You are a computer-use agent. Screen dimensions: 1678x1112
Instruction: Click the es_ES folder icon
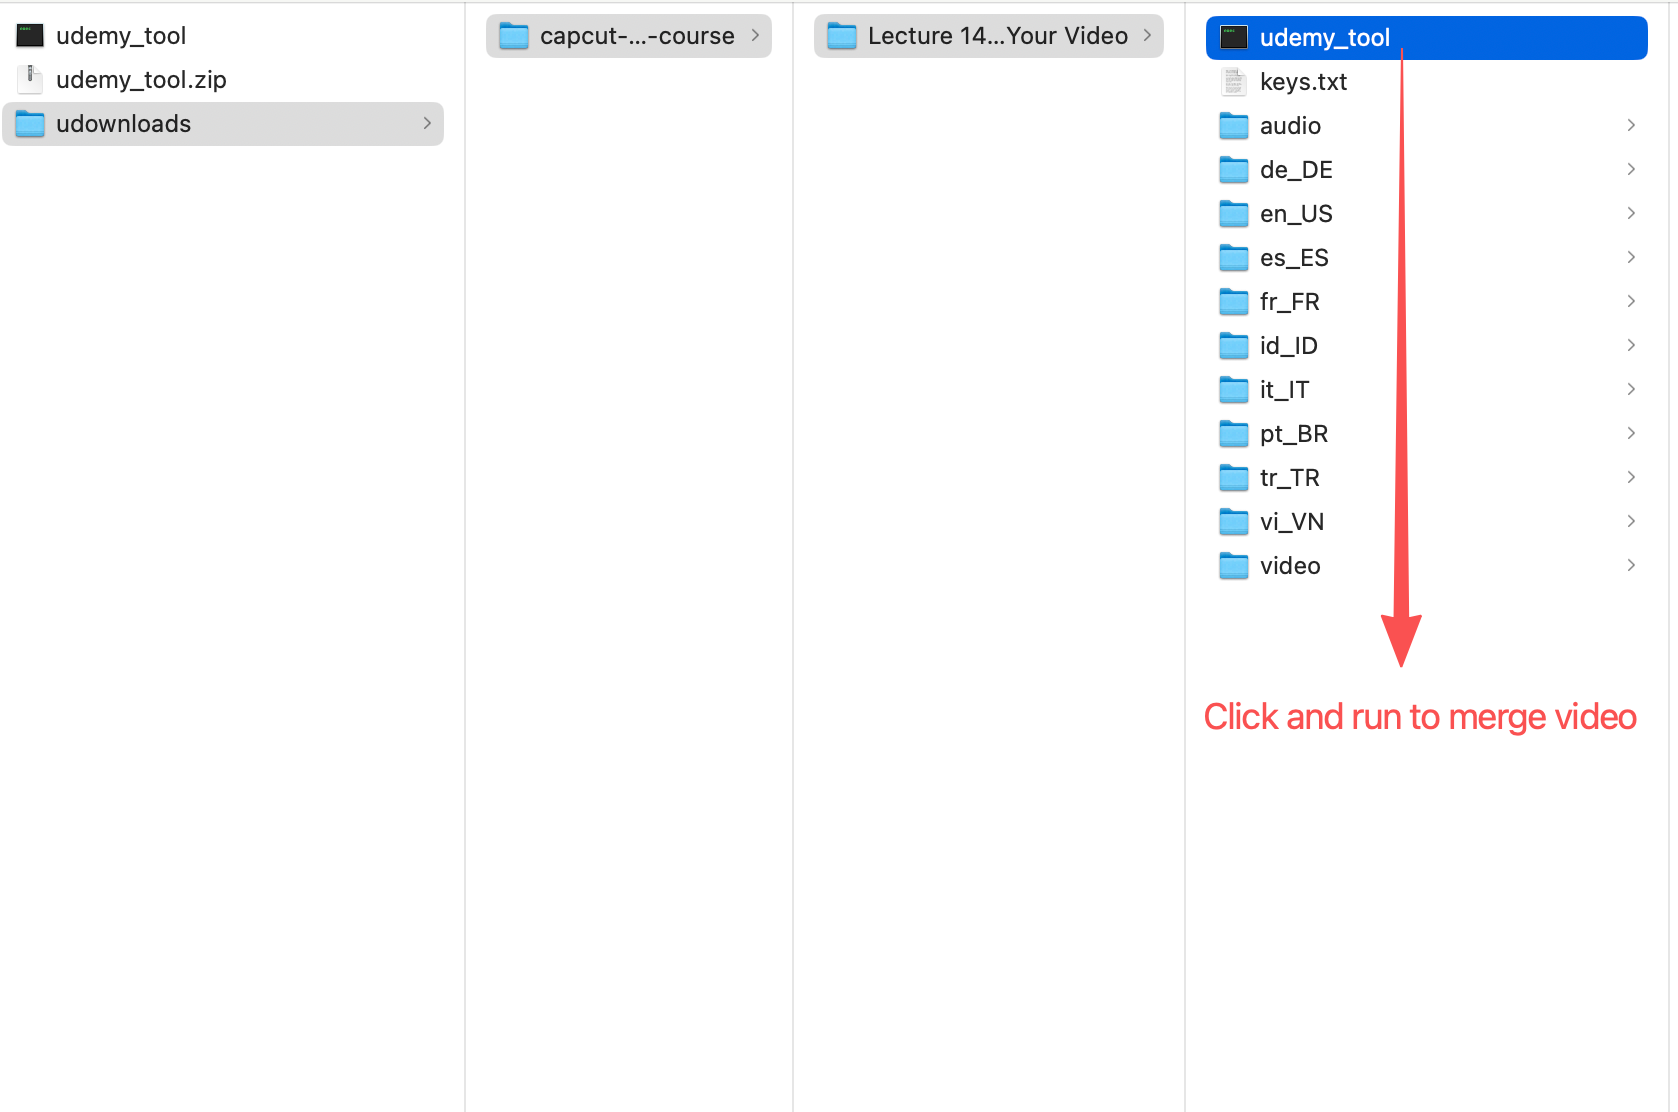[1234, 258]
